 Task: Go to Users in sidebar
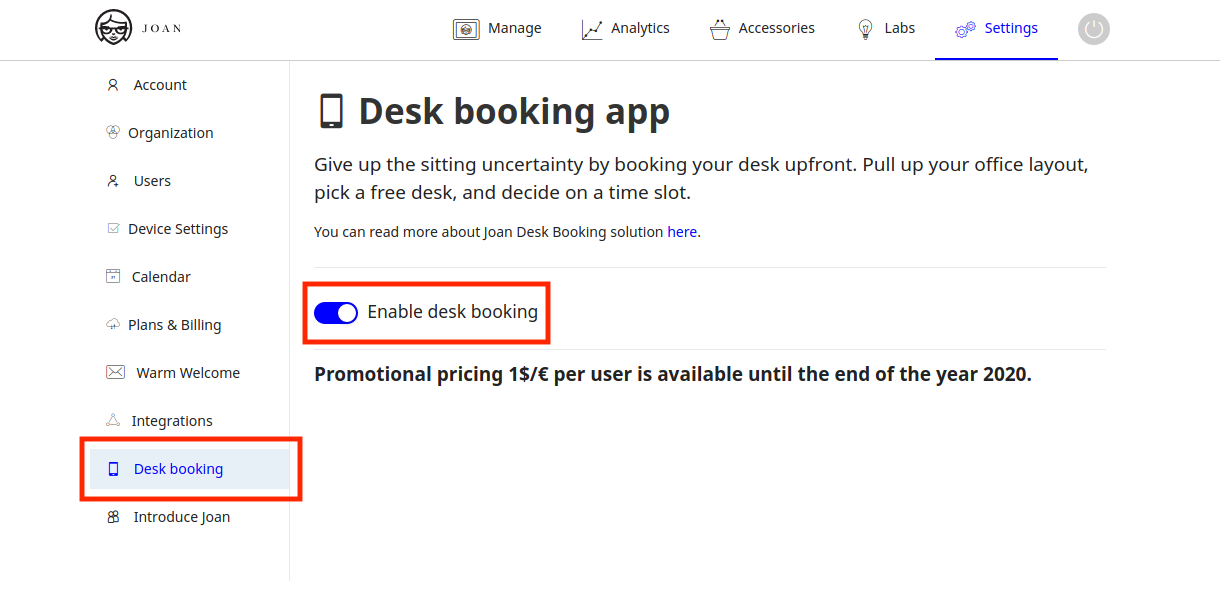(x=190, y=181)
